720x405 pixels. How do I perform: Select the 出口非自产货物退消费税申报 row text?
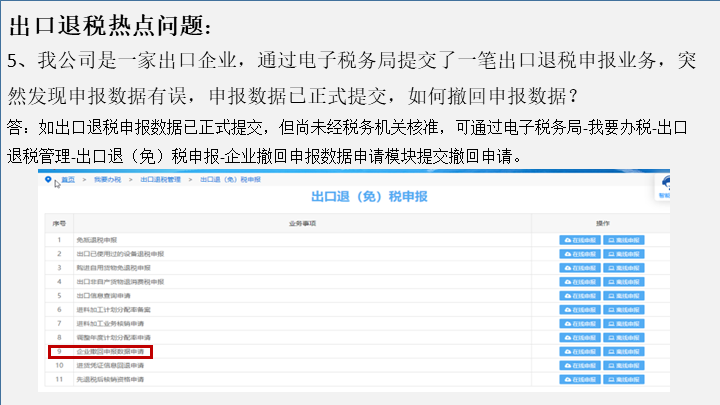(120, 282)
